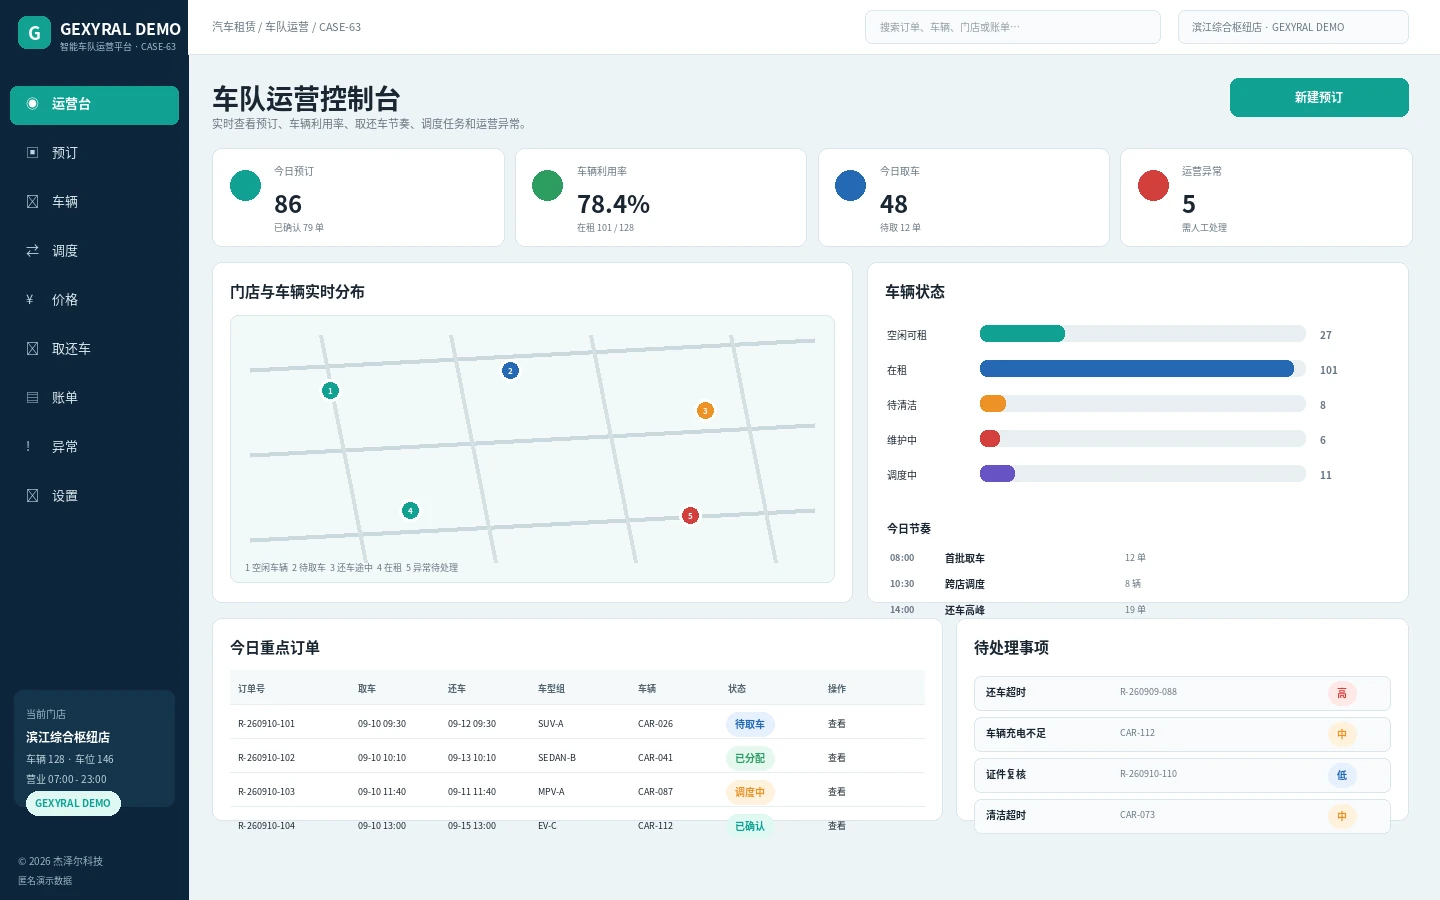Screen dimensions: 1440x900
Task: Open 设置 in the sidebar
Action: [94, 496]
